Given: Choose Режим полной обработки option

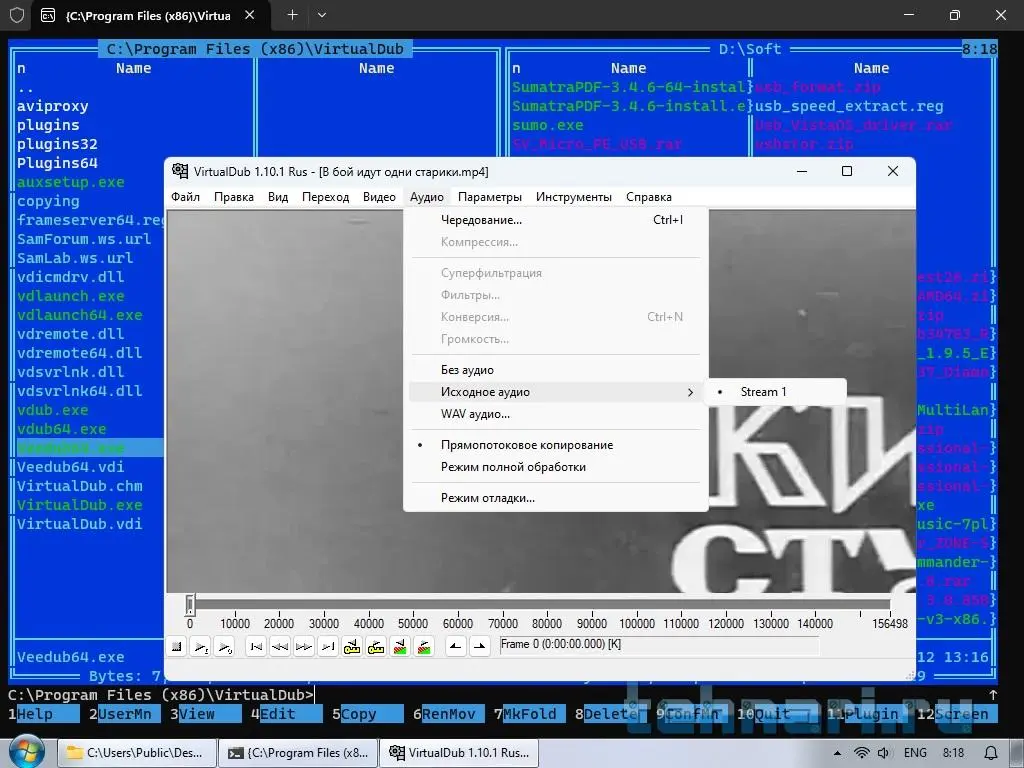Looking at the screenshot, I should 513,467.
